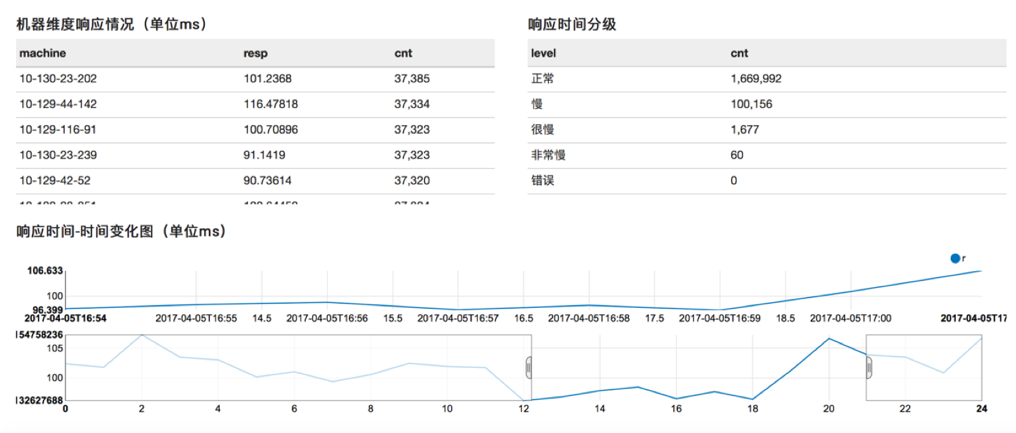The width and height of the screenshot is (1016, 433).
Task: Select row for machine 10-130-23-202
Action: coord(255,79)
